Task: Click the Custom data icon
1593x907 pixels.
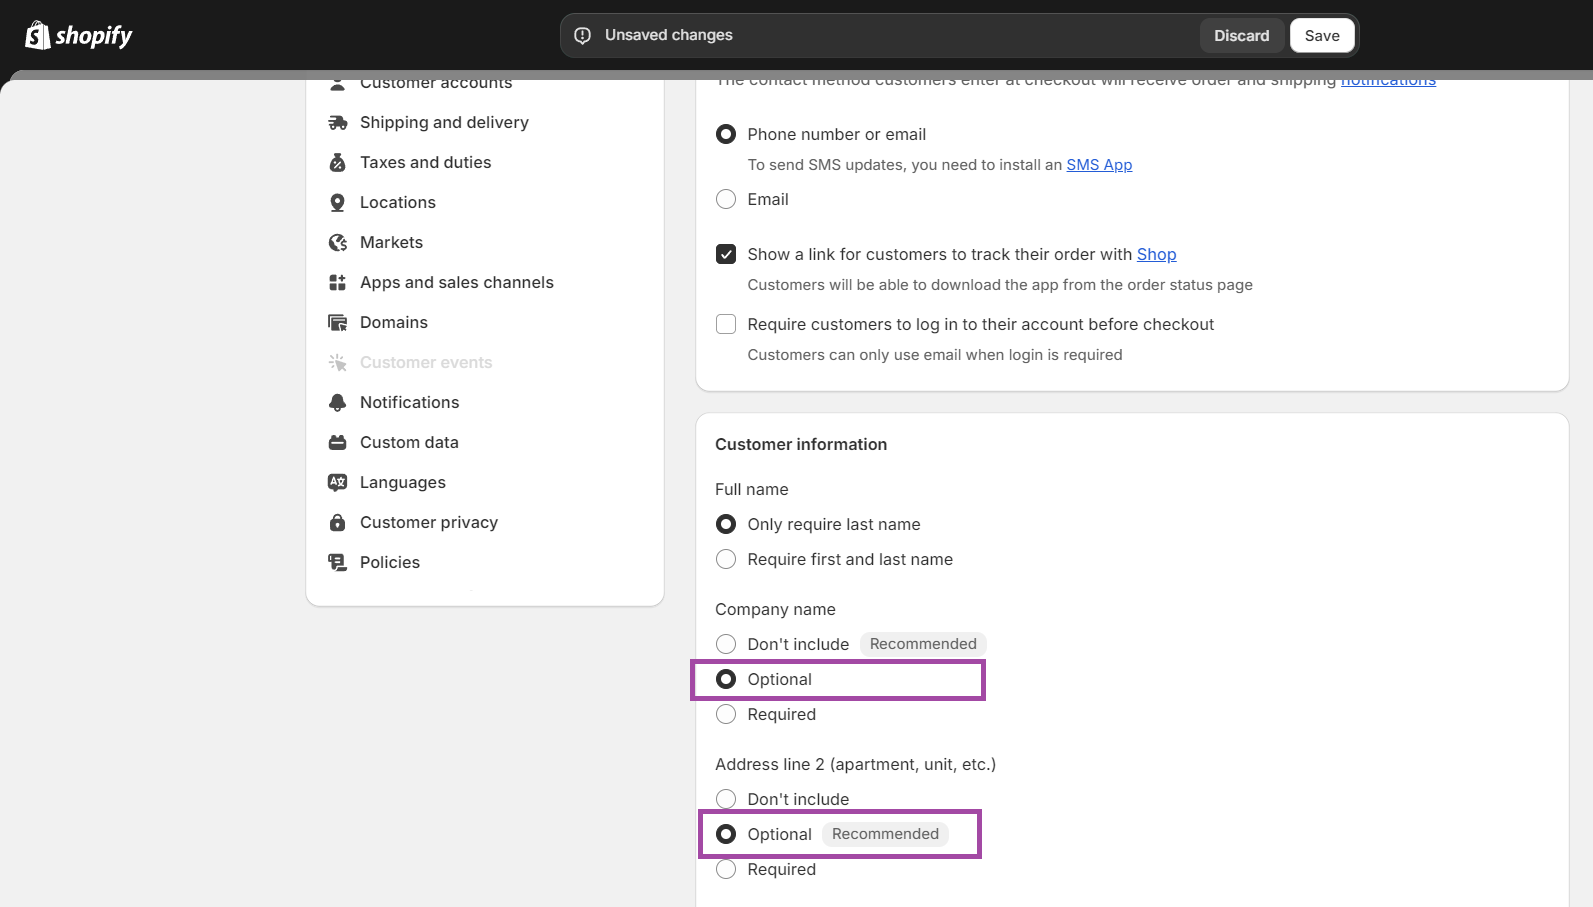Action: tap(338, 443)
